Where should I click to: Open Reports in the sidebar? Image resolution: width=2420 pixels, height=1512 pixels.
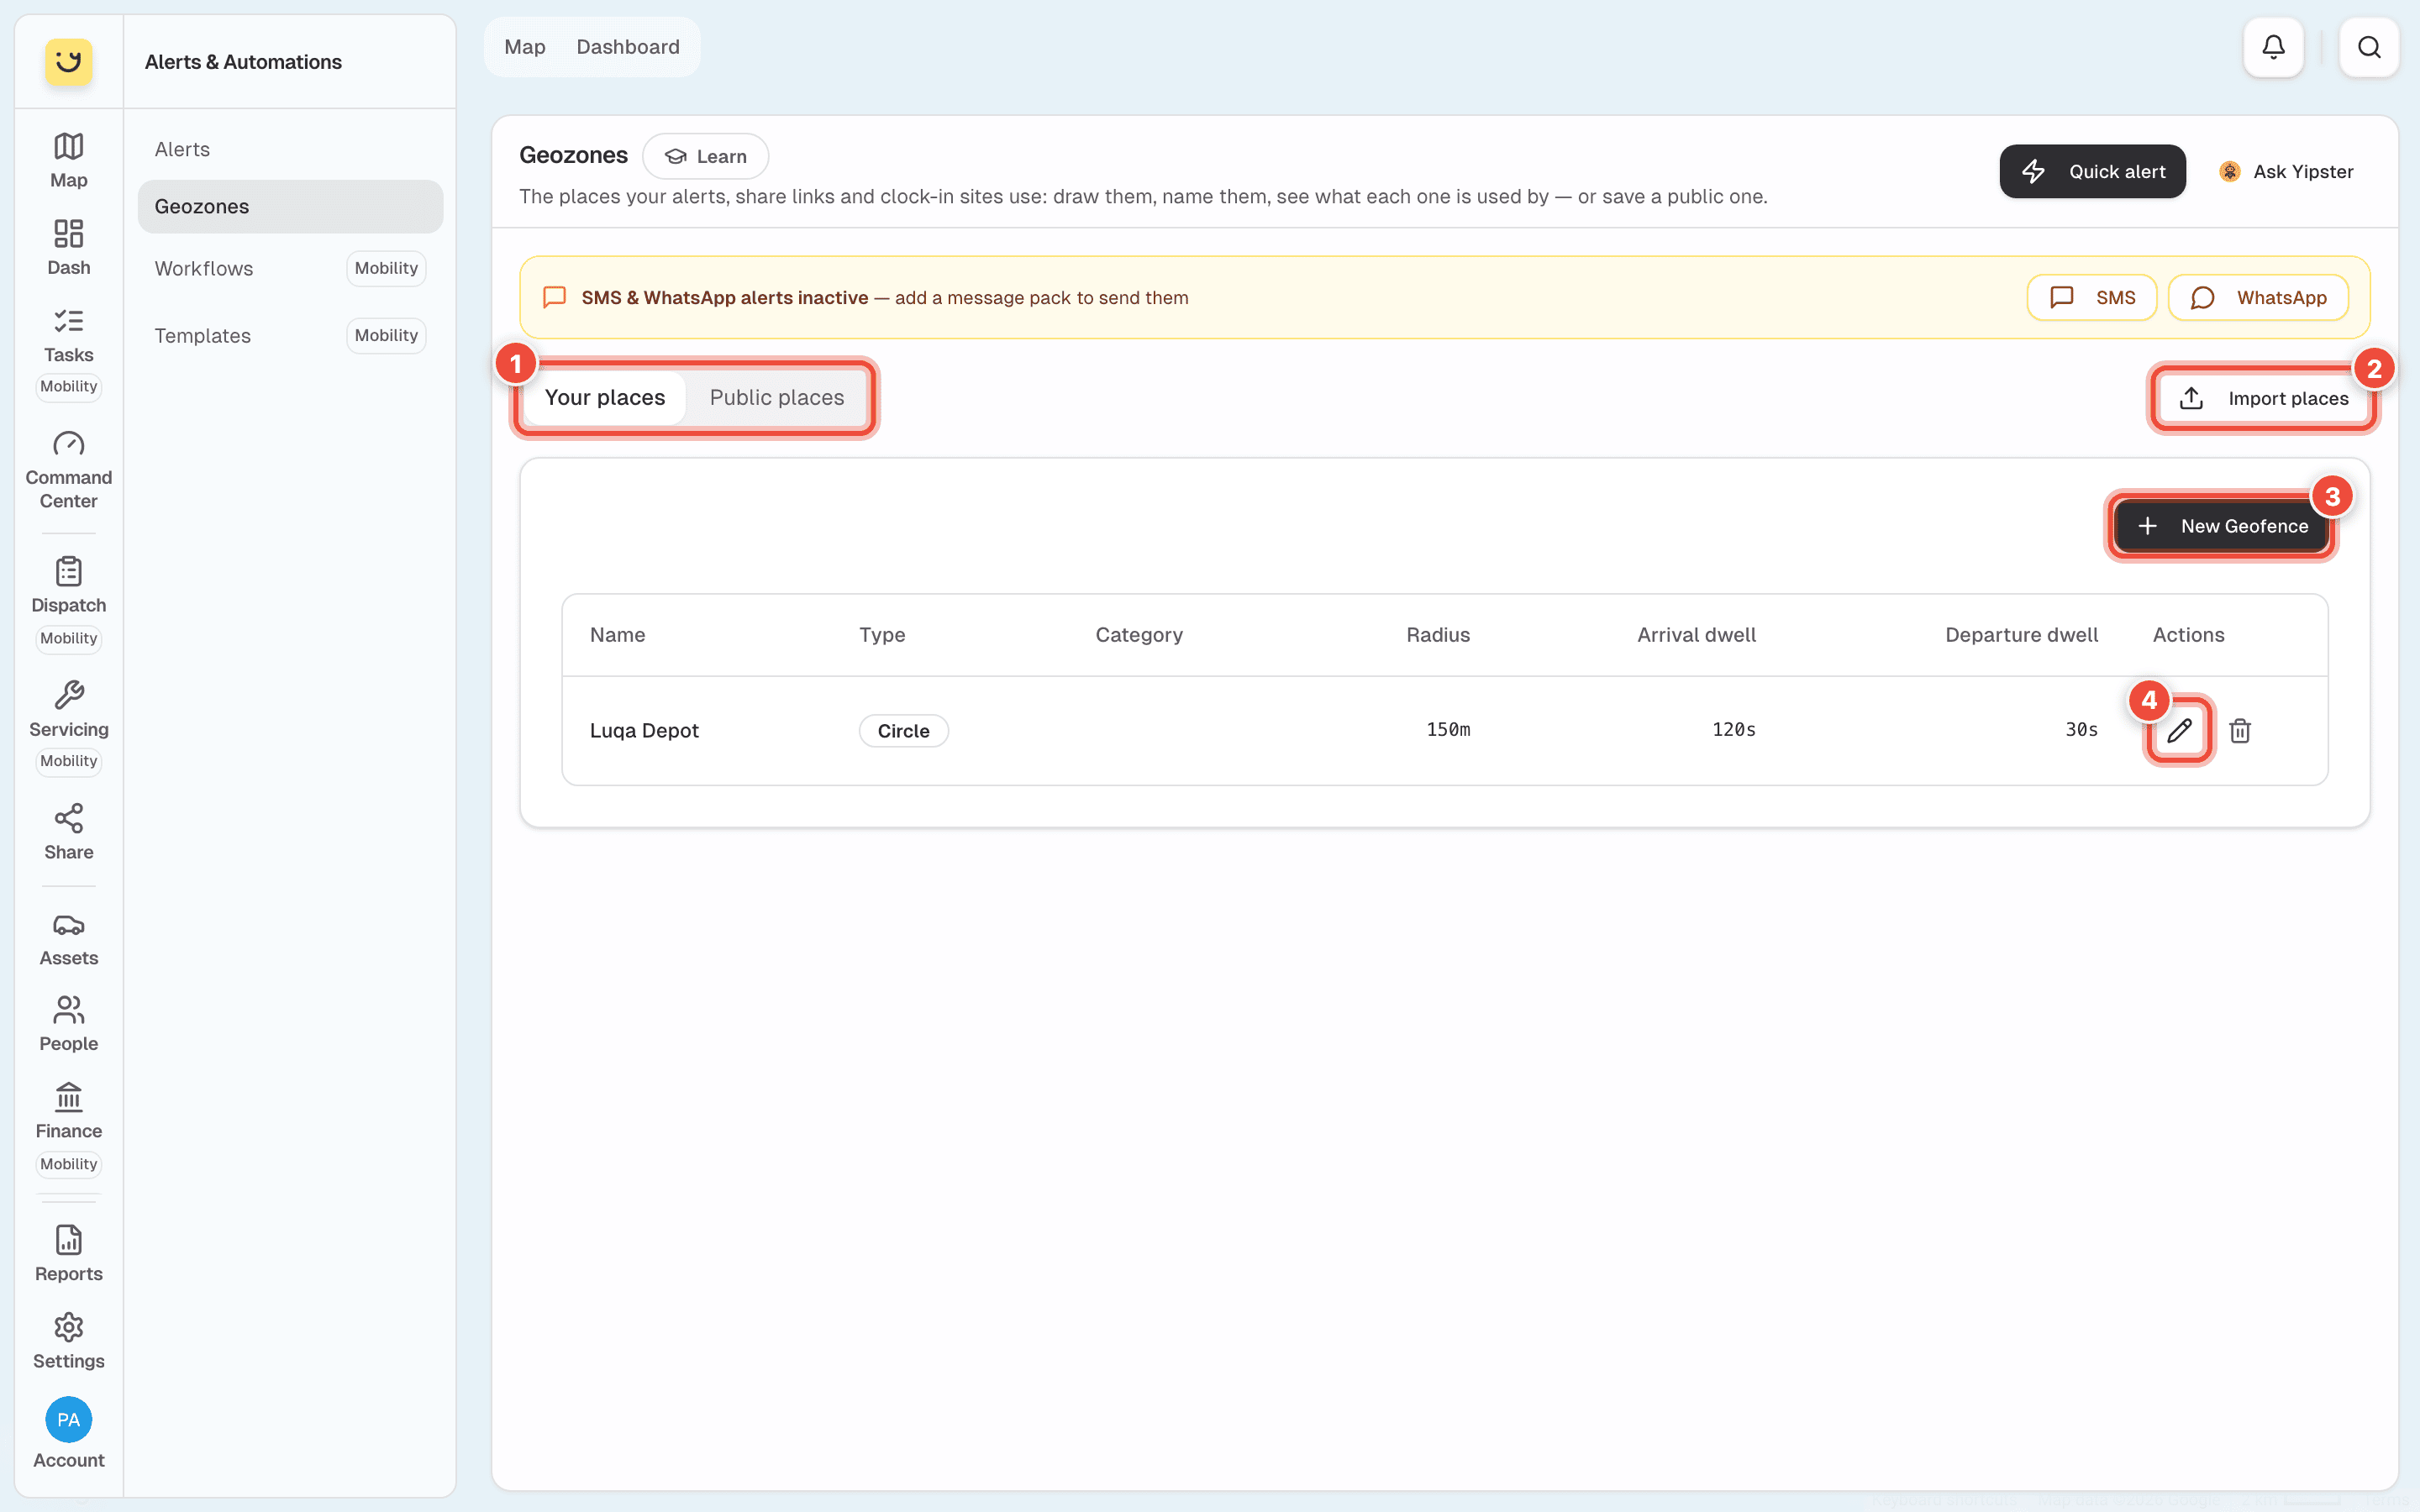click(68, 1253)
